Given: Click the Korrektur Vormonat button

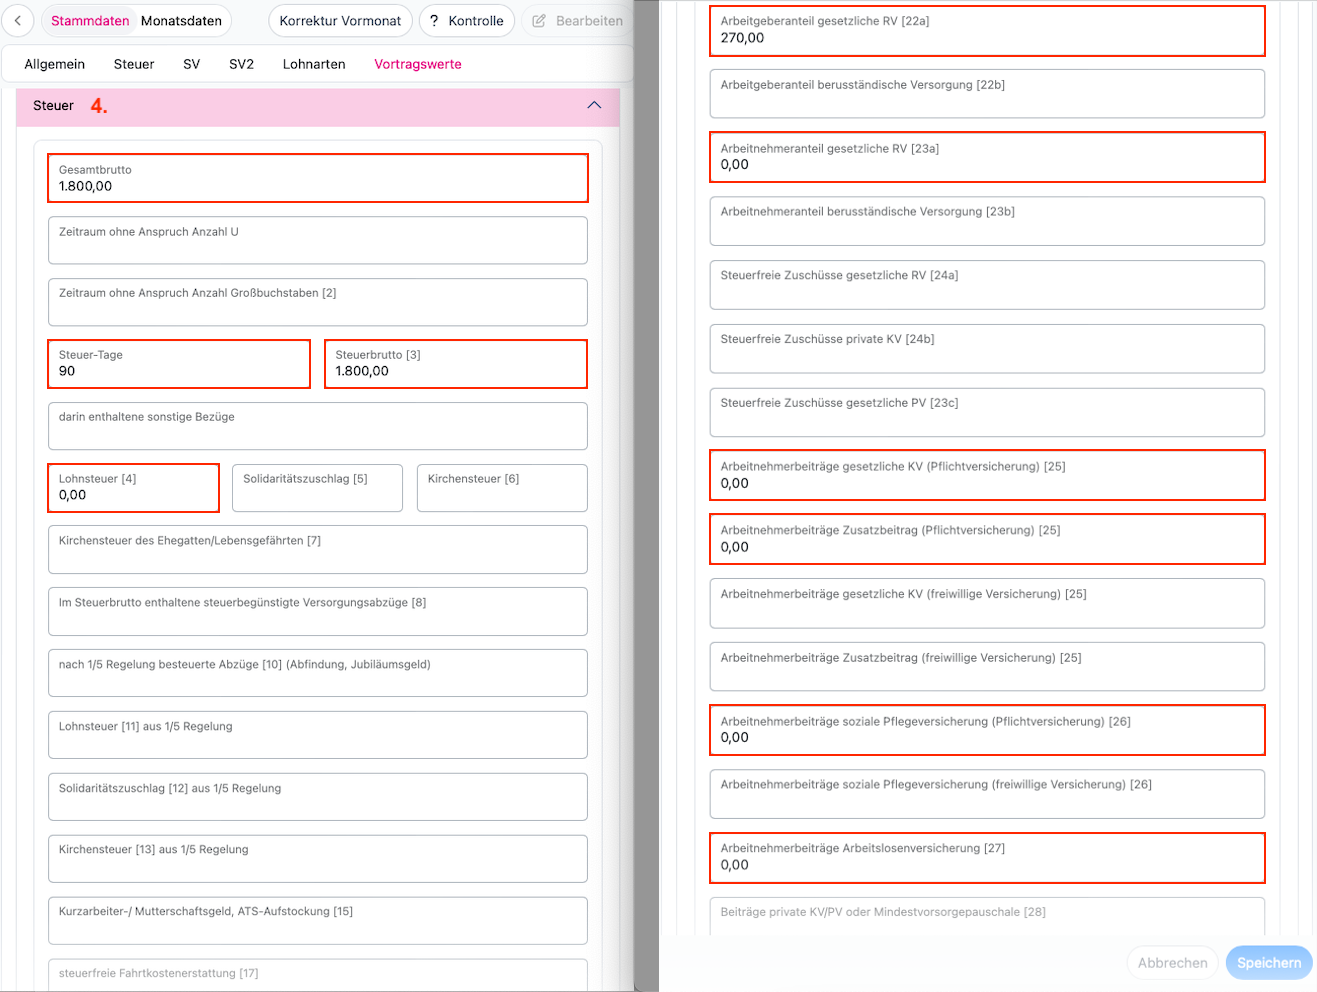Looking at the screenshot, I should (x=340, y=20).
